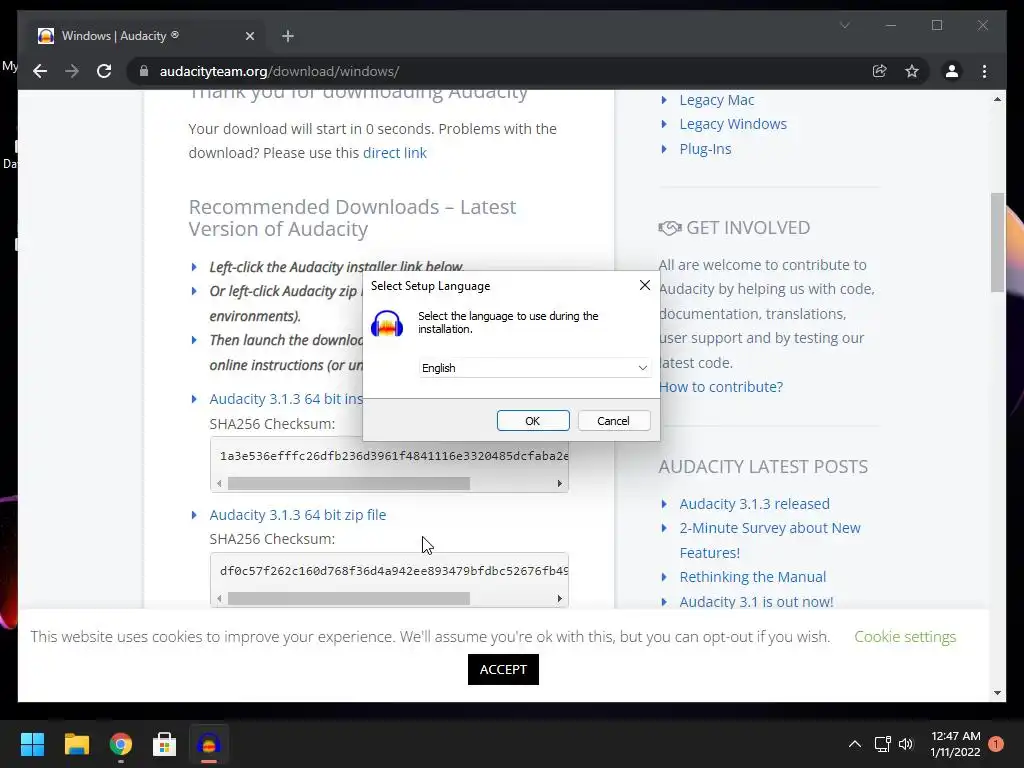Click Audacity 3.1.3 64 bit installer link
The image size is (1024, 768).
pyautogui.click(x=286, y=399)
